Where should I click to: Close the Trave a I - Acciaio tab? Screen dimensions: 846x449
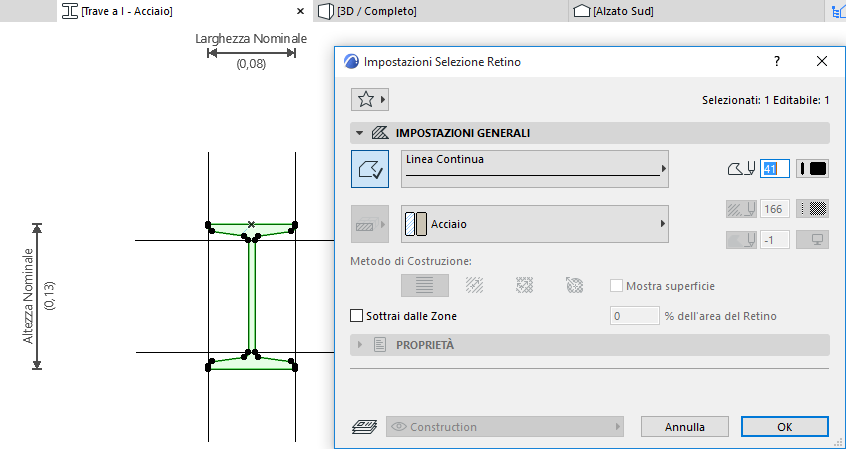tap(301, 11)
